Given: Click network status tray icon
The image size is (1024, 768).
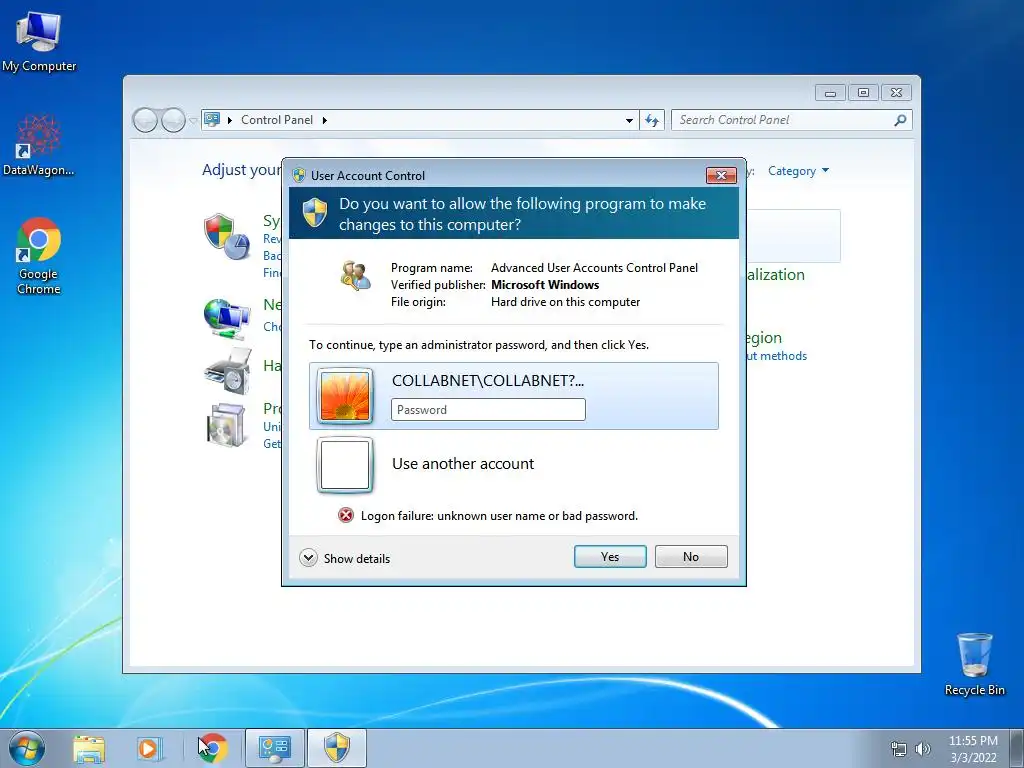Looking at the screenshot, I should coord(899,749).
